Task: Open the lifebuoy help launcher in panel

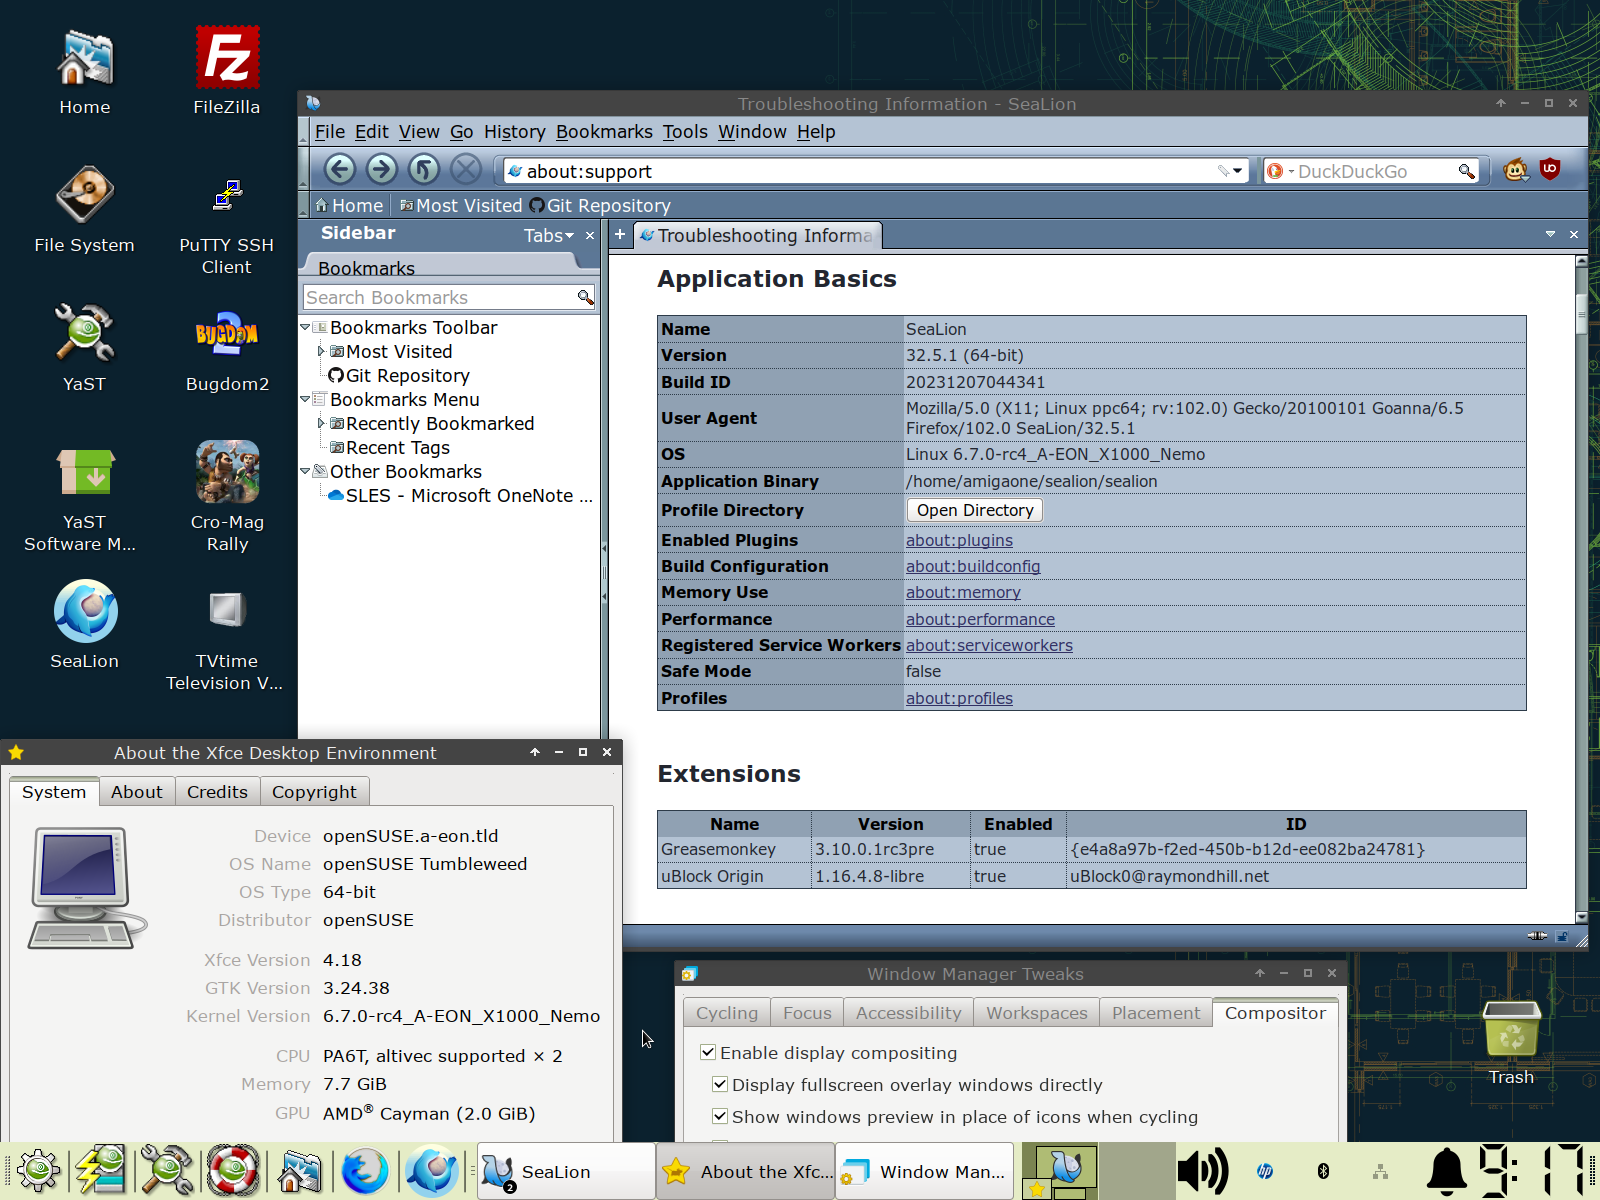Action: pyautogui.click(x=233, y=1170)
